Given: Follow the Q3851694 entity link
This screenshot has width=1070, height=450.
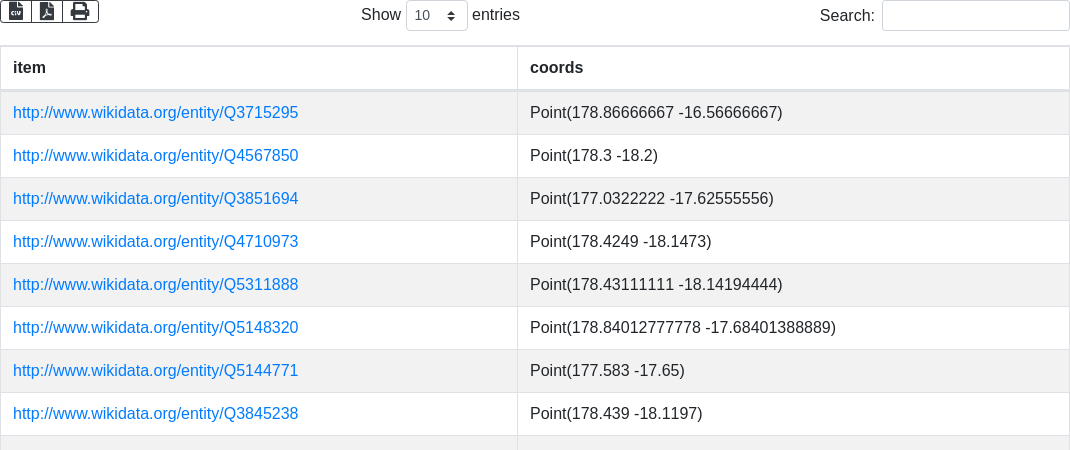Looking at the screenshot, I should pyautogui.click(x=155, y=199).
